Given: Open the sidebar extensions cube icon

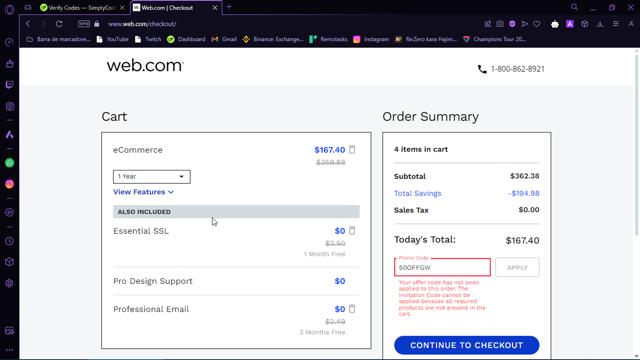Looking at the screenshot, I should click(x=9, y=262).
